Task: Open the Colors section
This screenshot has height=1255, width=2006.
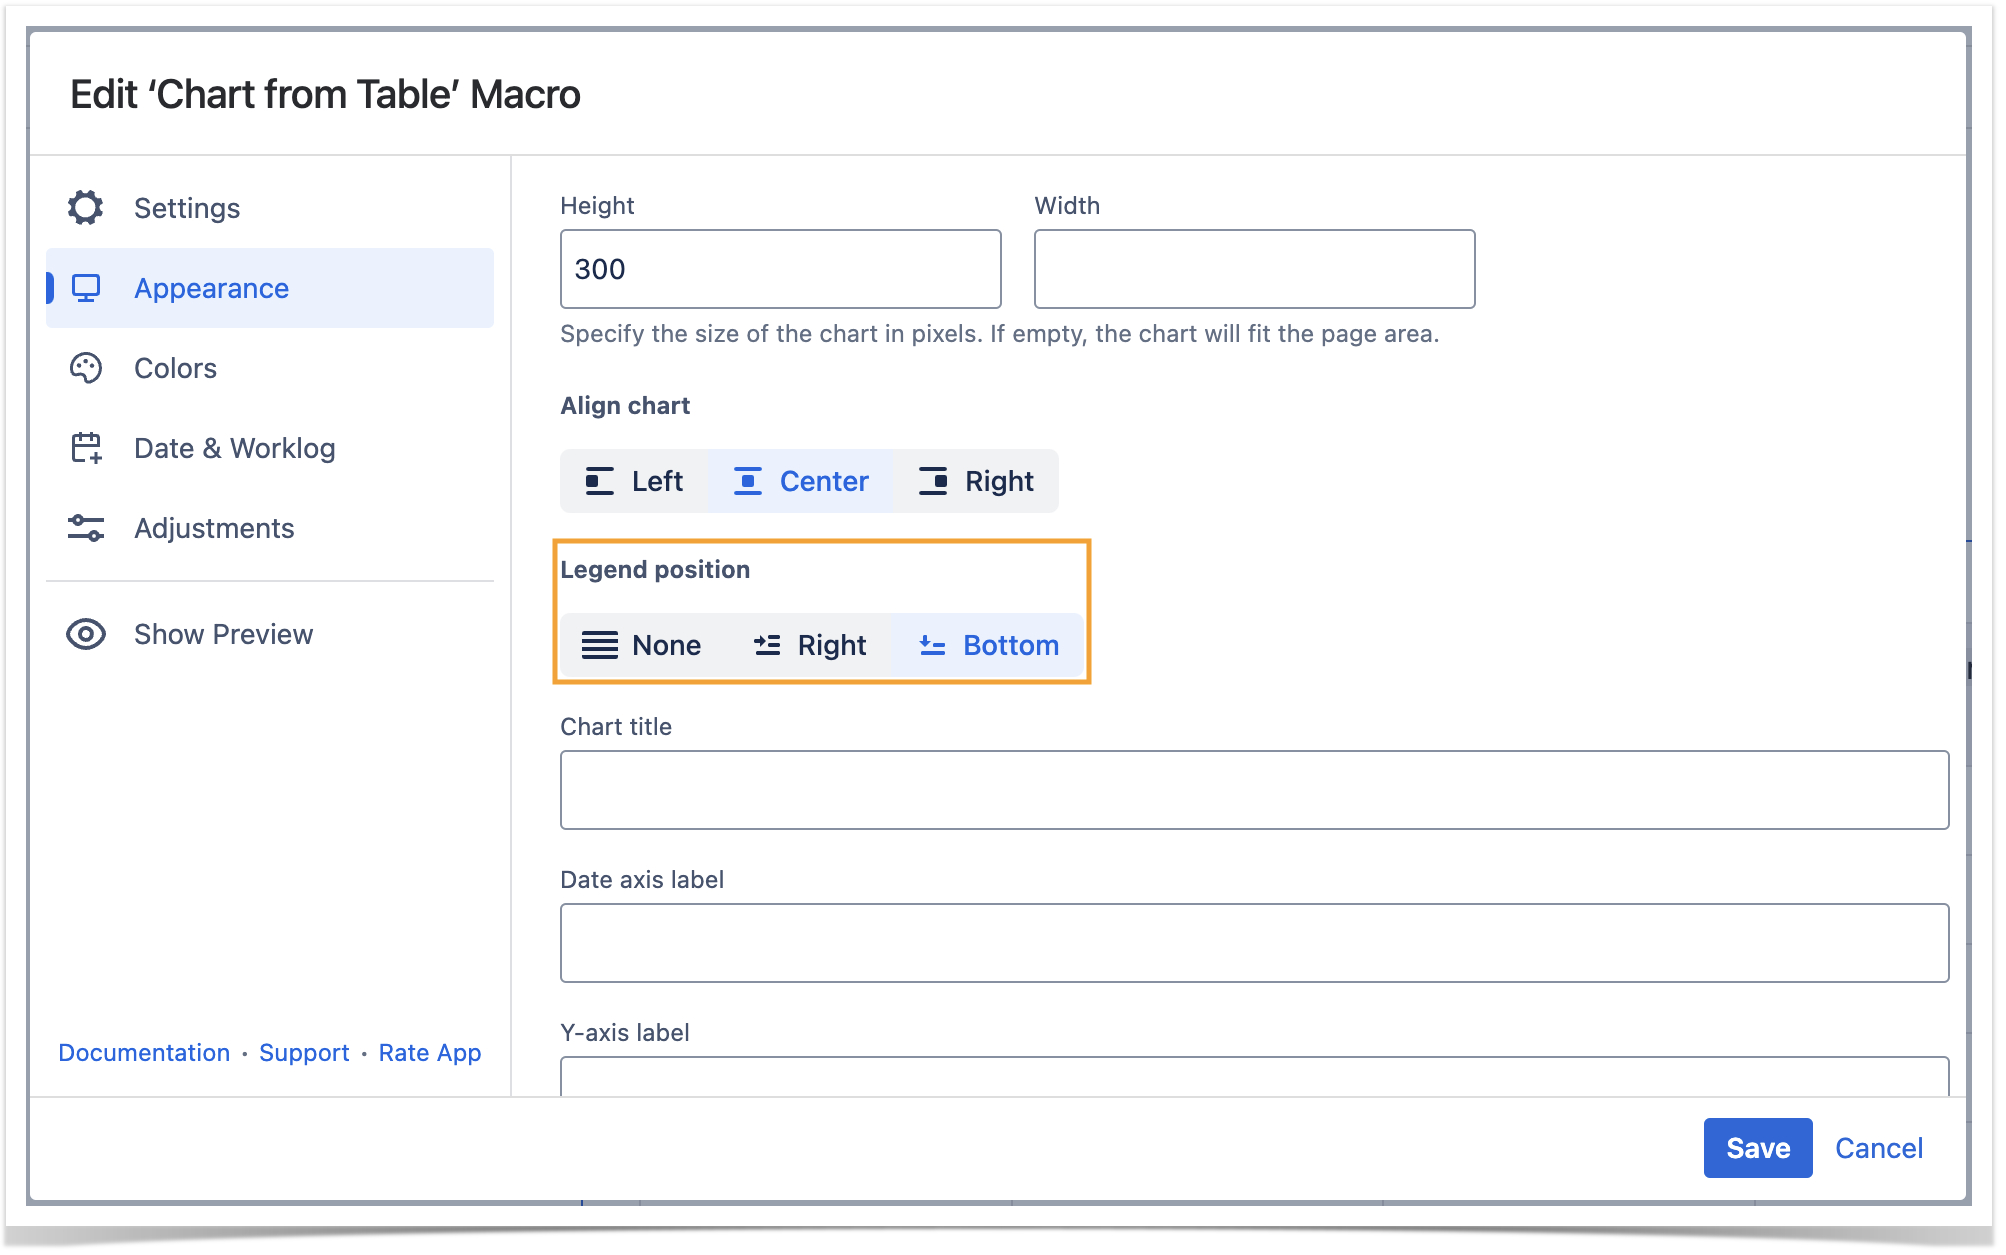Action: pyautogui.click(x=175, y=368)
